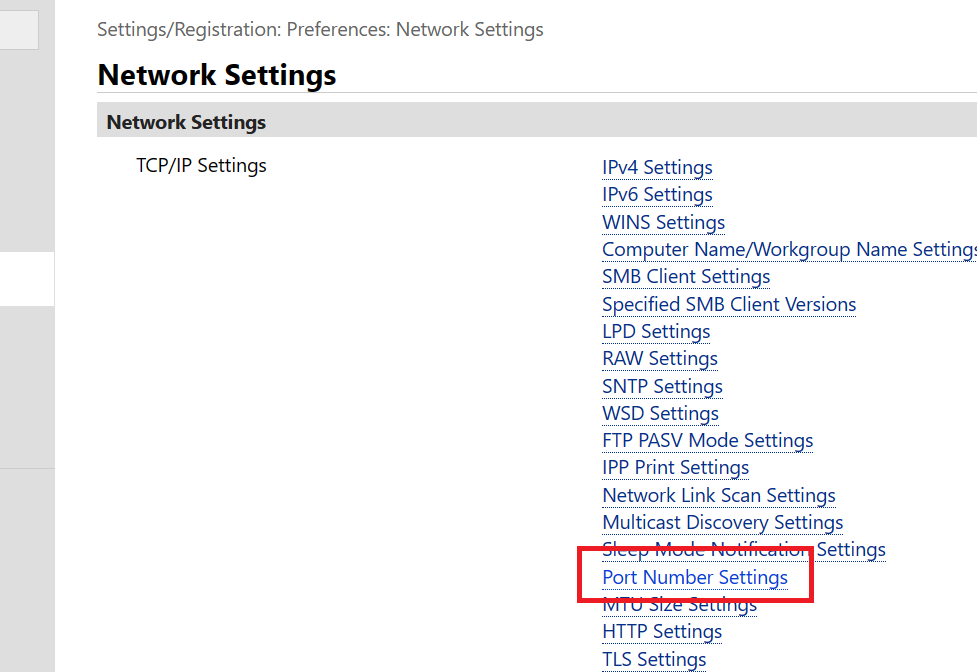
Task: Open Port Number Settings
Action: pos(694,577)
